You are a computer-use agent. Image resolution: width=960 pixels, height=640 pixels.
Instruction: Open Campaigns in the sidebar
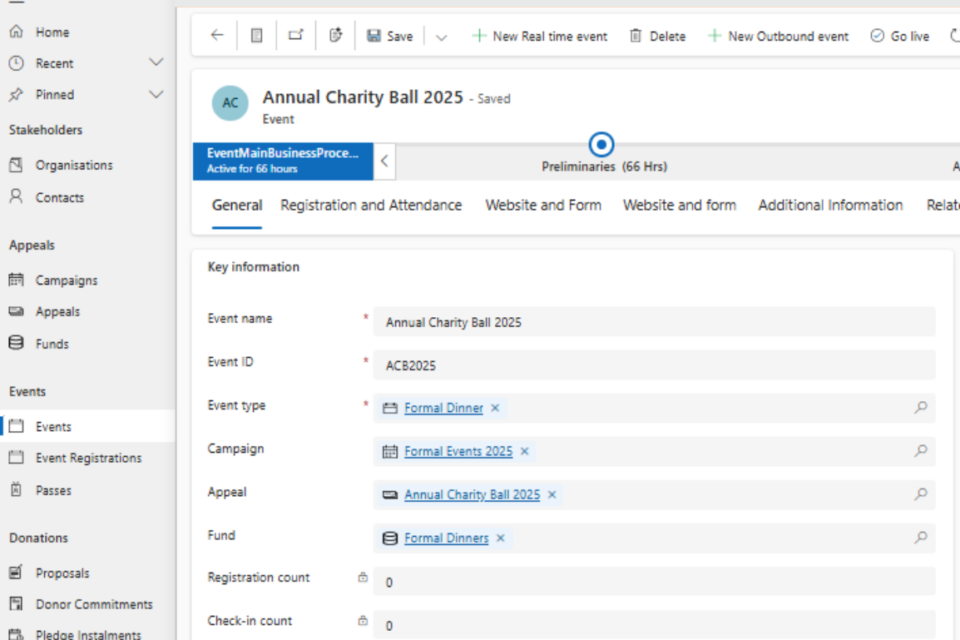click(x=66, y=281)
